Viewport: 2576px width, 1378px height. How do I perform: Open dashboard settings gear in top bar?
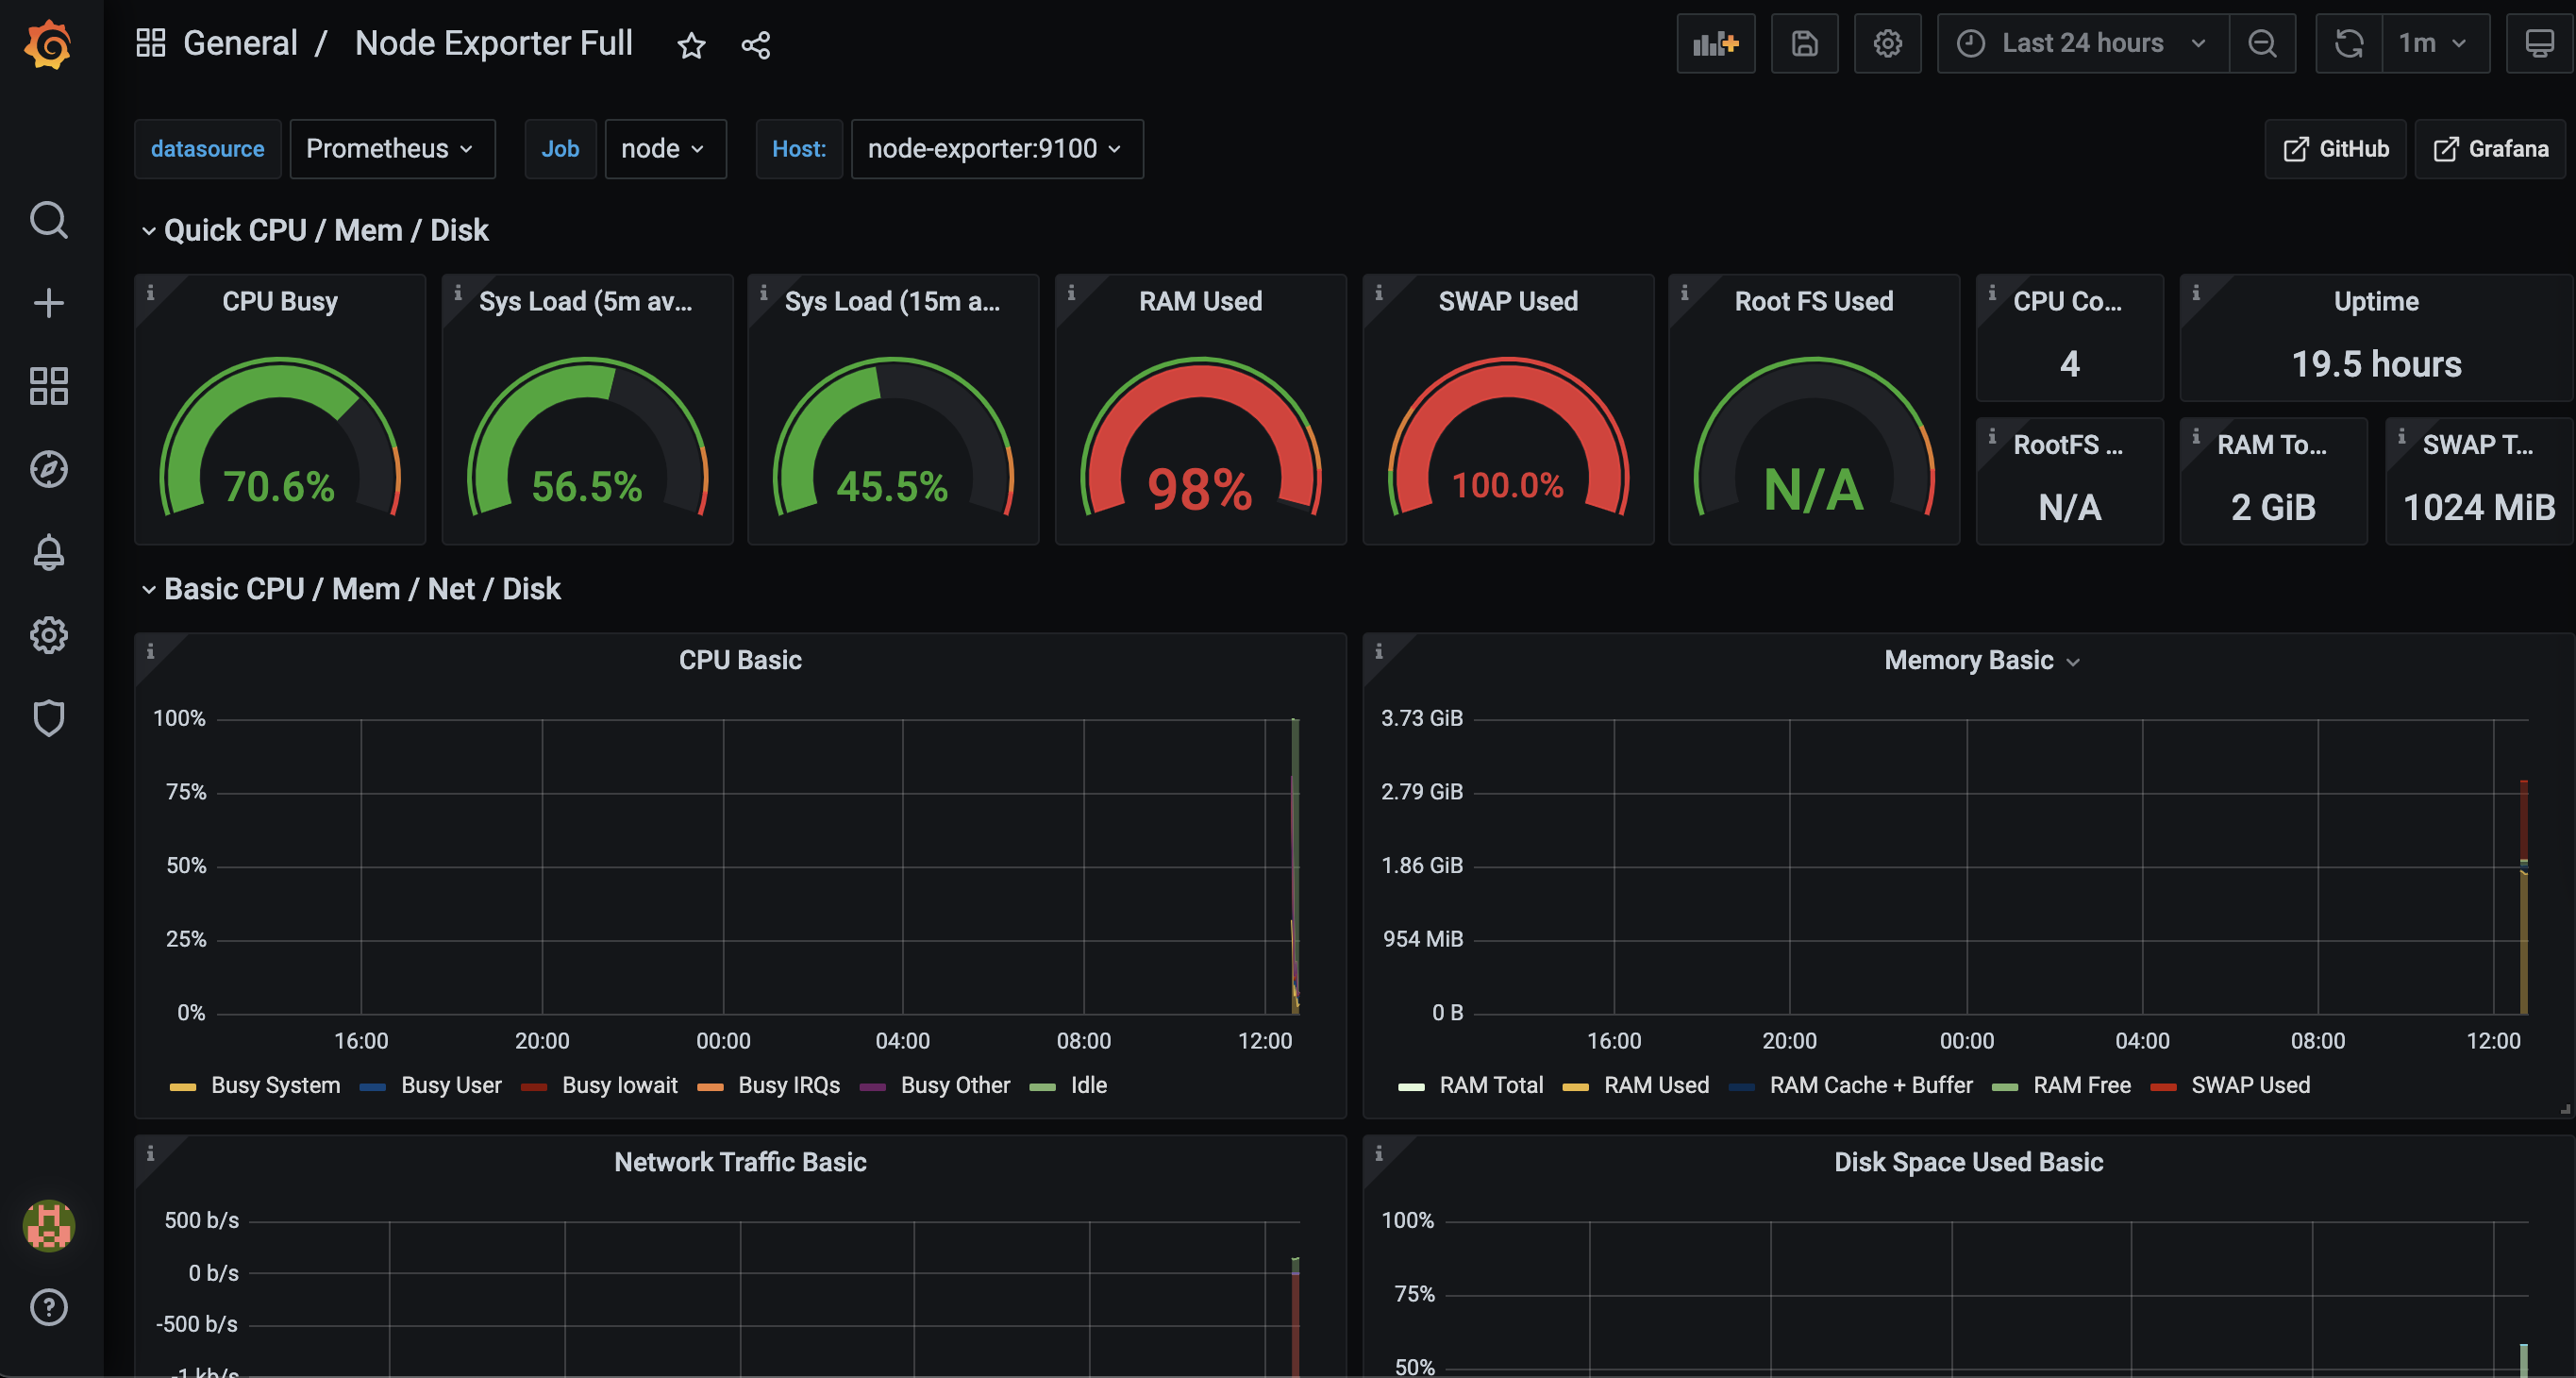[x=1887, y=44]
